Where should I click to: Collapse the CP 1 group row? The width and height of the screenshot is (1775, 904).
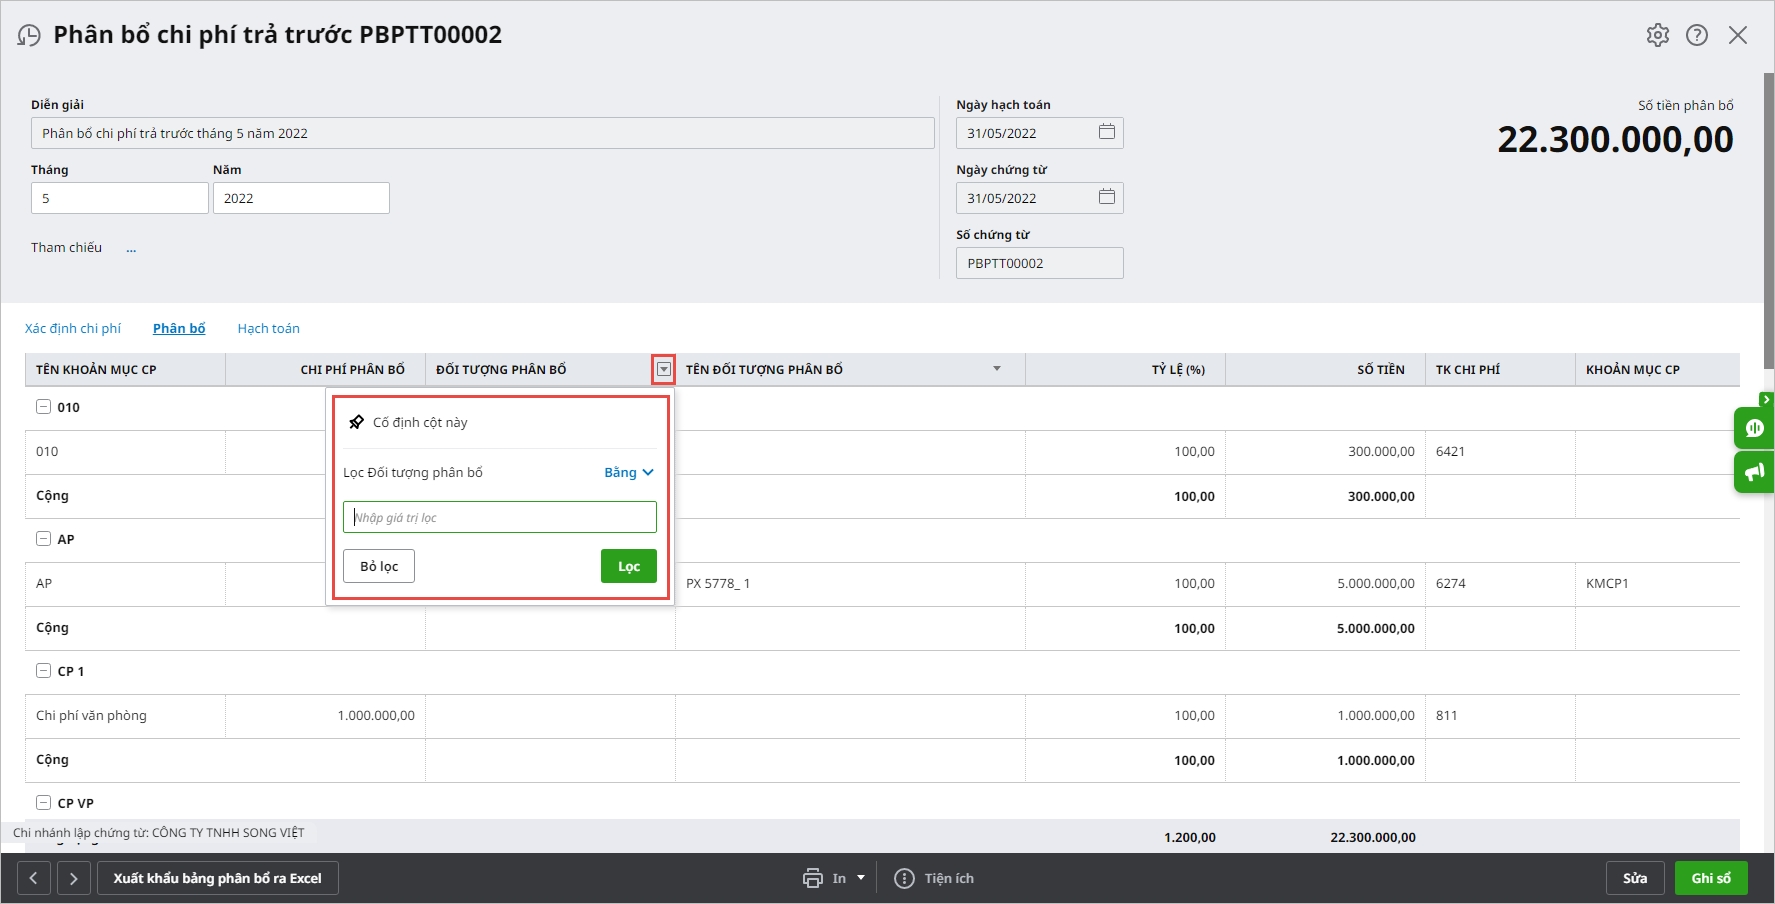(43, 671)
